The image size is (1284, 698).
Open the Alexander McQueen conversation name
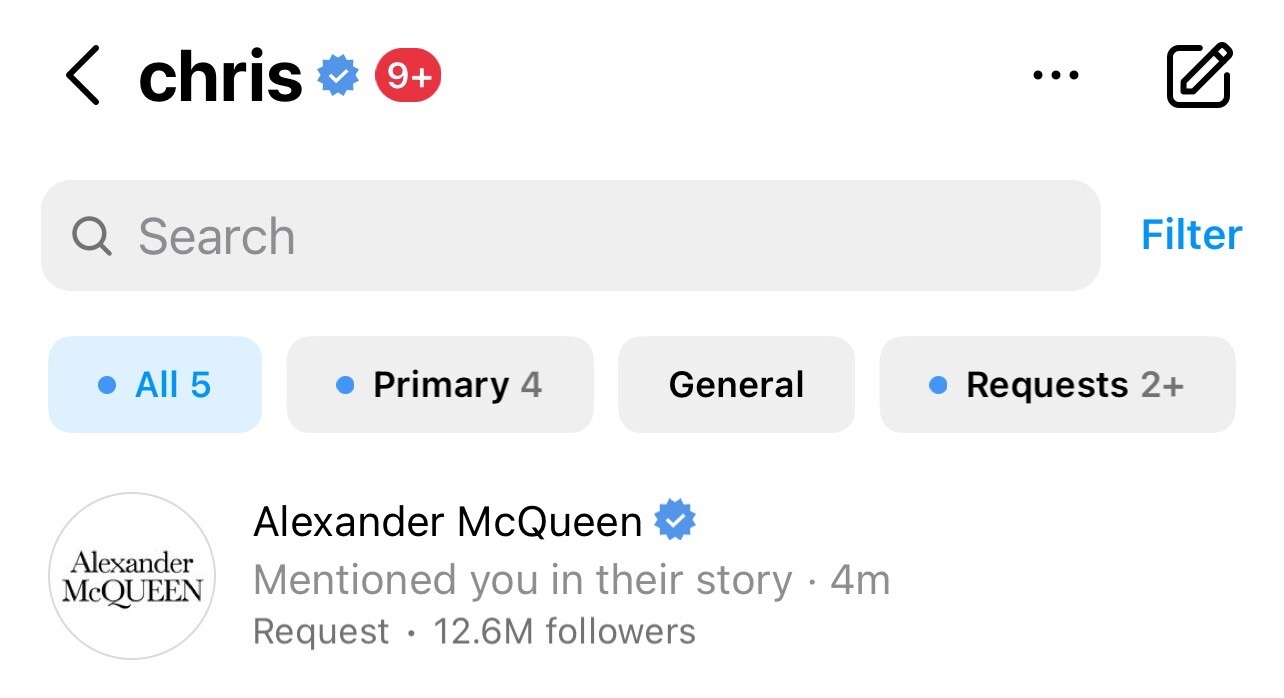tap(447, 521)
